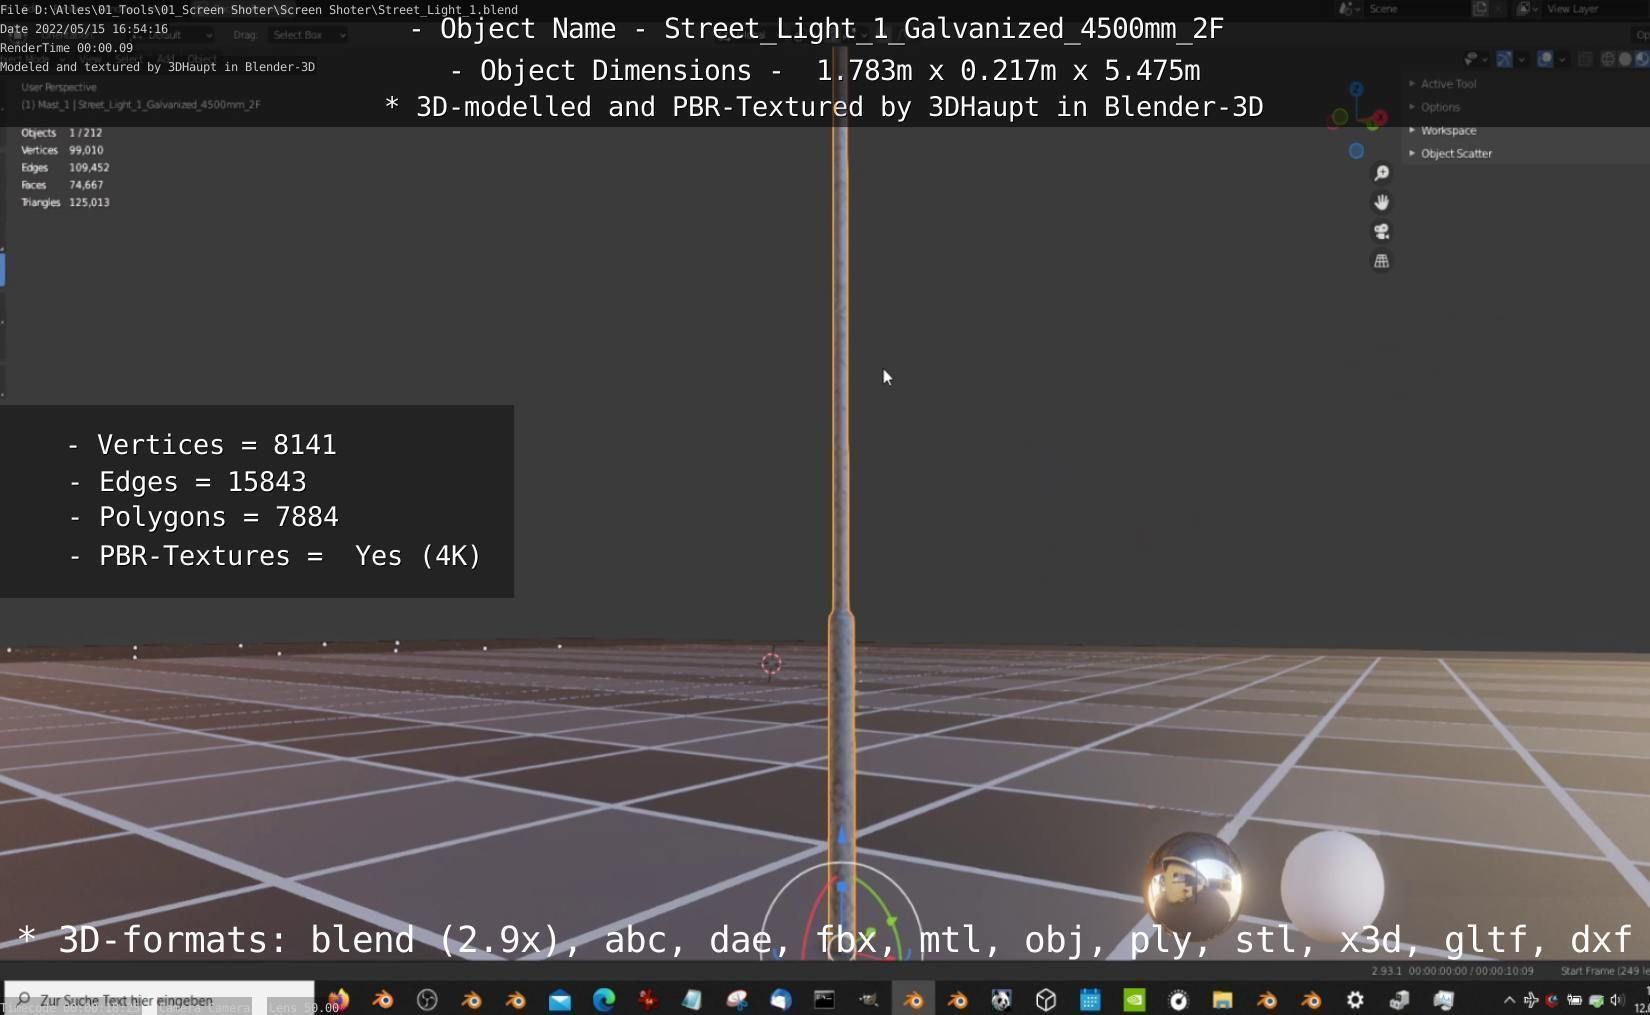
Task: Show hidden system tray icons
Action: pyautogui.click(x=1509, y=1000)
